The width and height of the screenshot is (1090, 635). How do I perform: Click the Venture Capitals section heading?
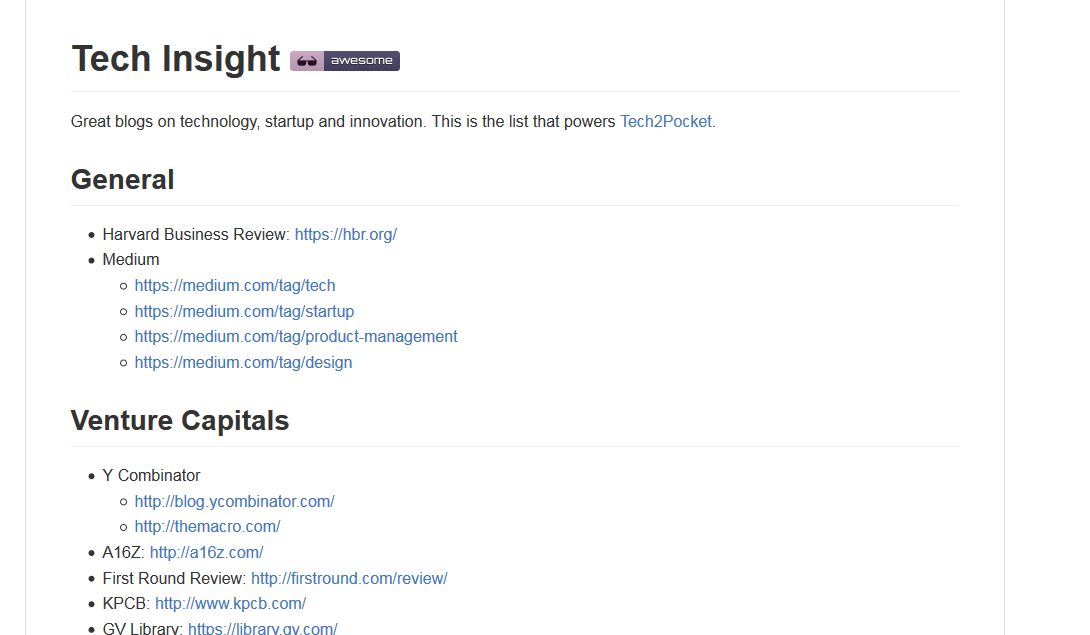(180, 421)
